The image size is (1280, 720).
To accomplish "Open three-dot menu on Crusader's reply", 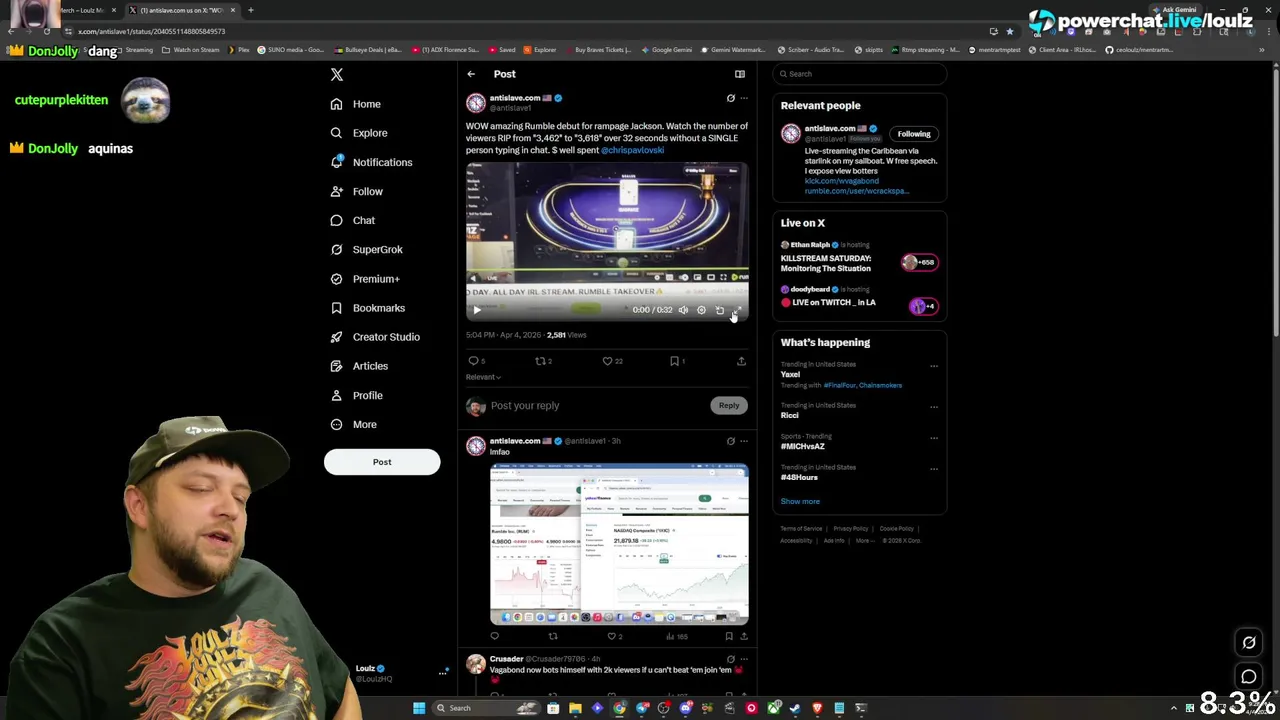I will click(743, 659).
